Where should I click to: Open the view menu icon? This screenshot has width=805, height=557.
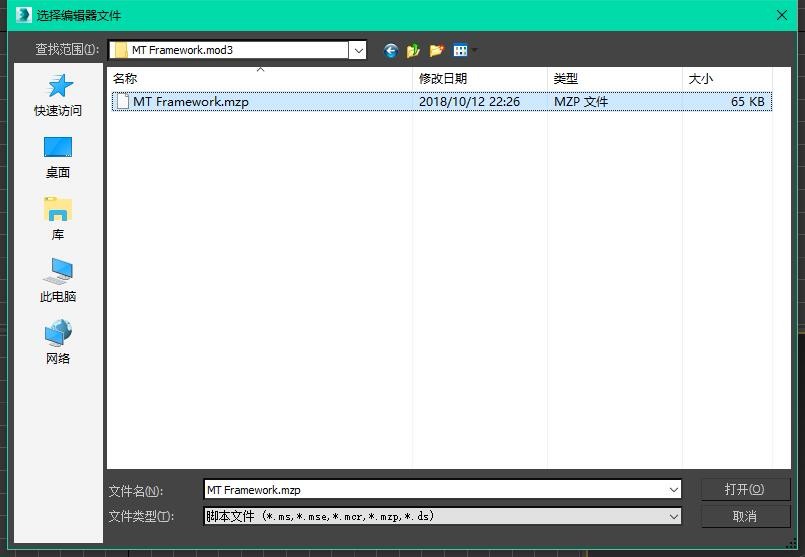click(x=462, y=50)
